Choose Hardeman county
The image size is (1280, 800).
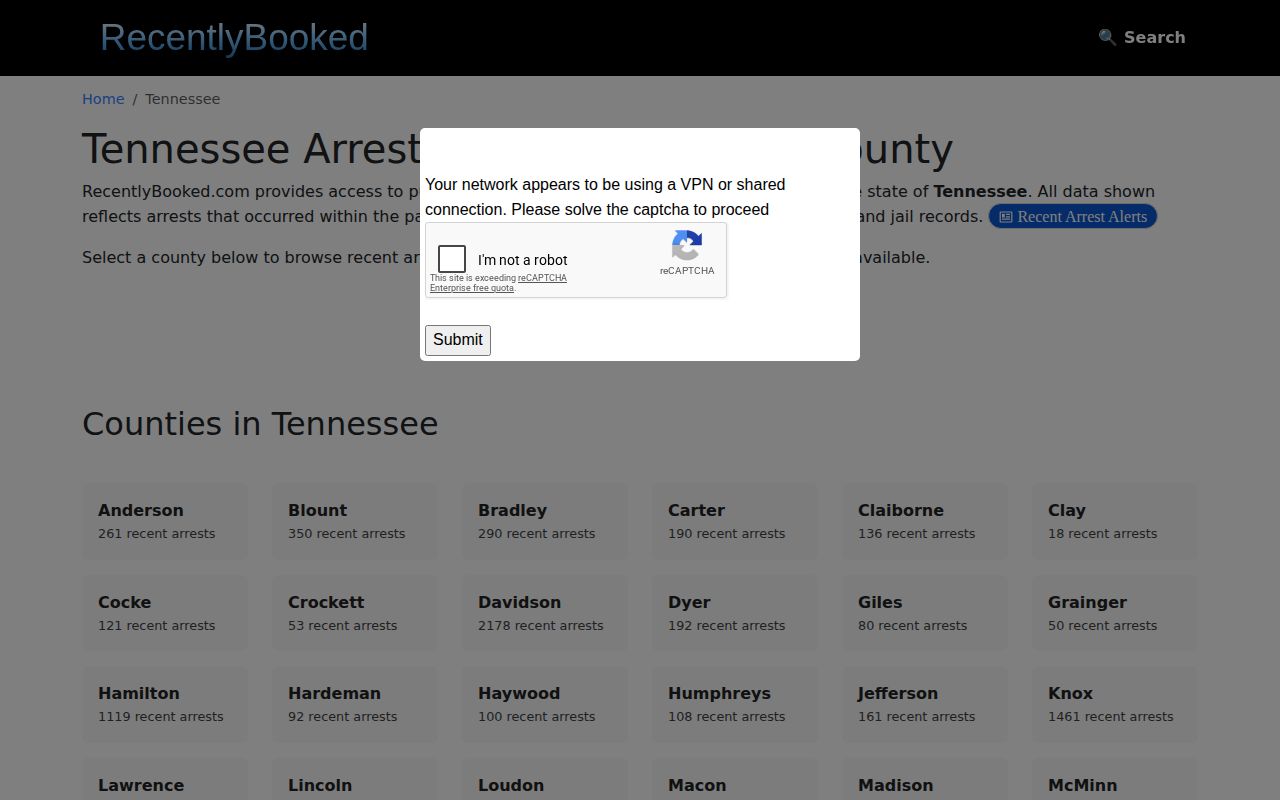(x=355, y=704)
